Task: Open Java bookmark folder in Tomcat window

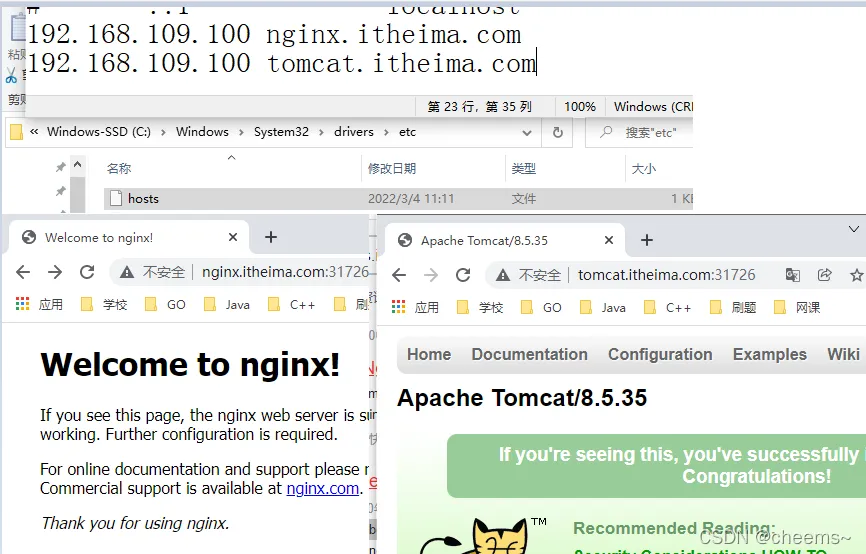Action: 603,308
